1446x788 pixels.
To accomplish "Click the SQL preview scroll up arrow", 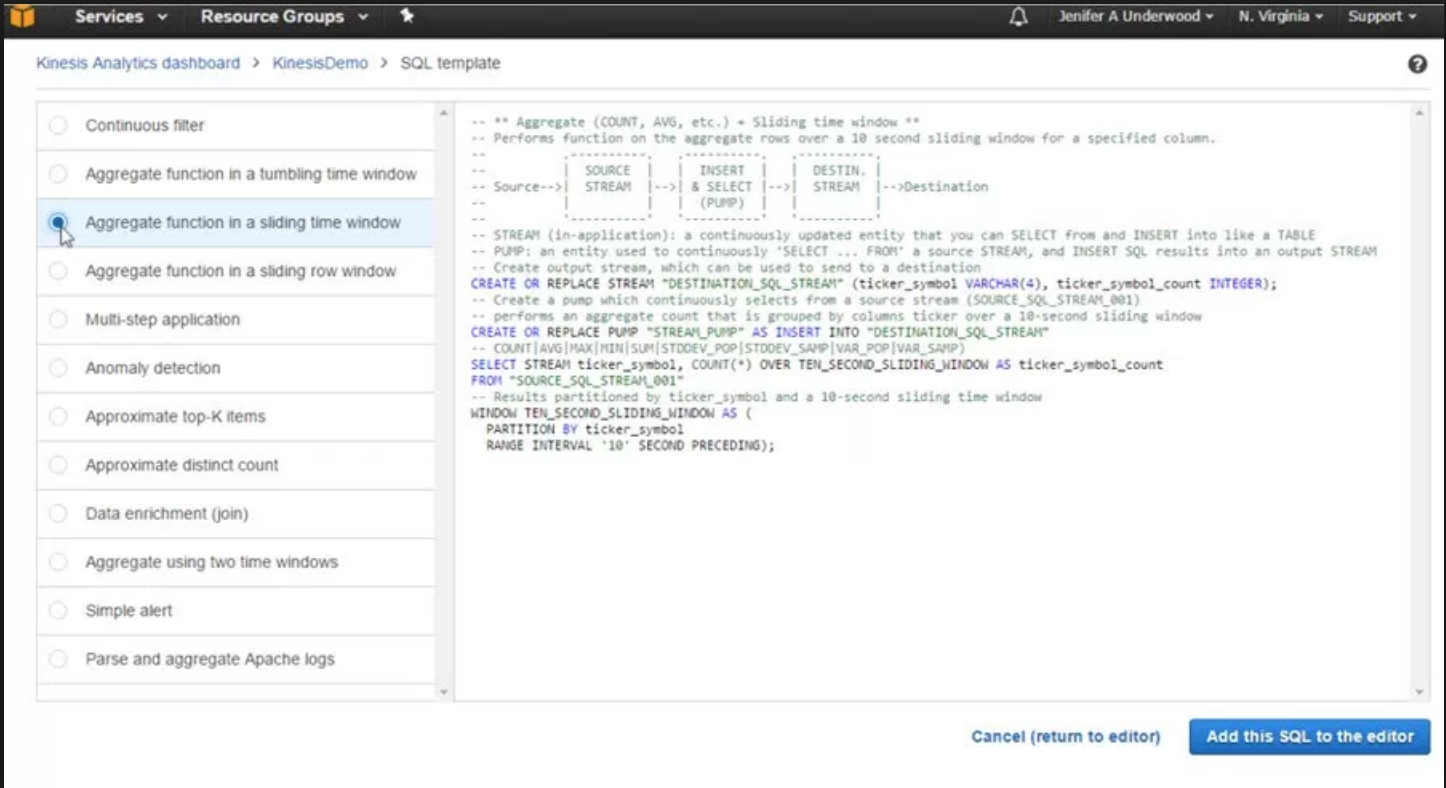I will (1418, 112).
